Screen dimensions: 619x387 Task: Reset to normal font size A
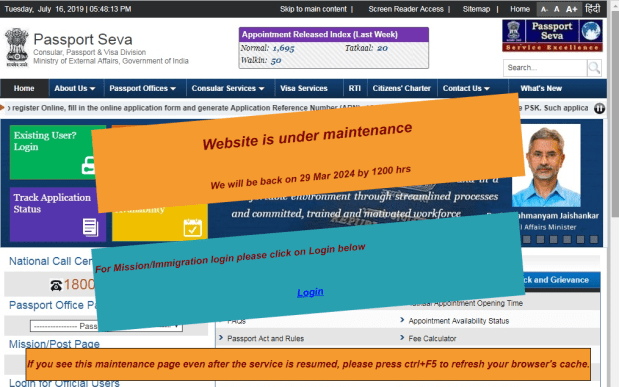pos(557,9)
